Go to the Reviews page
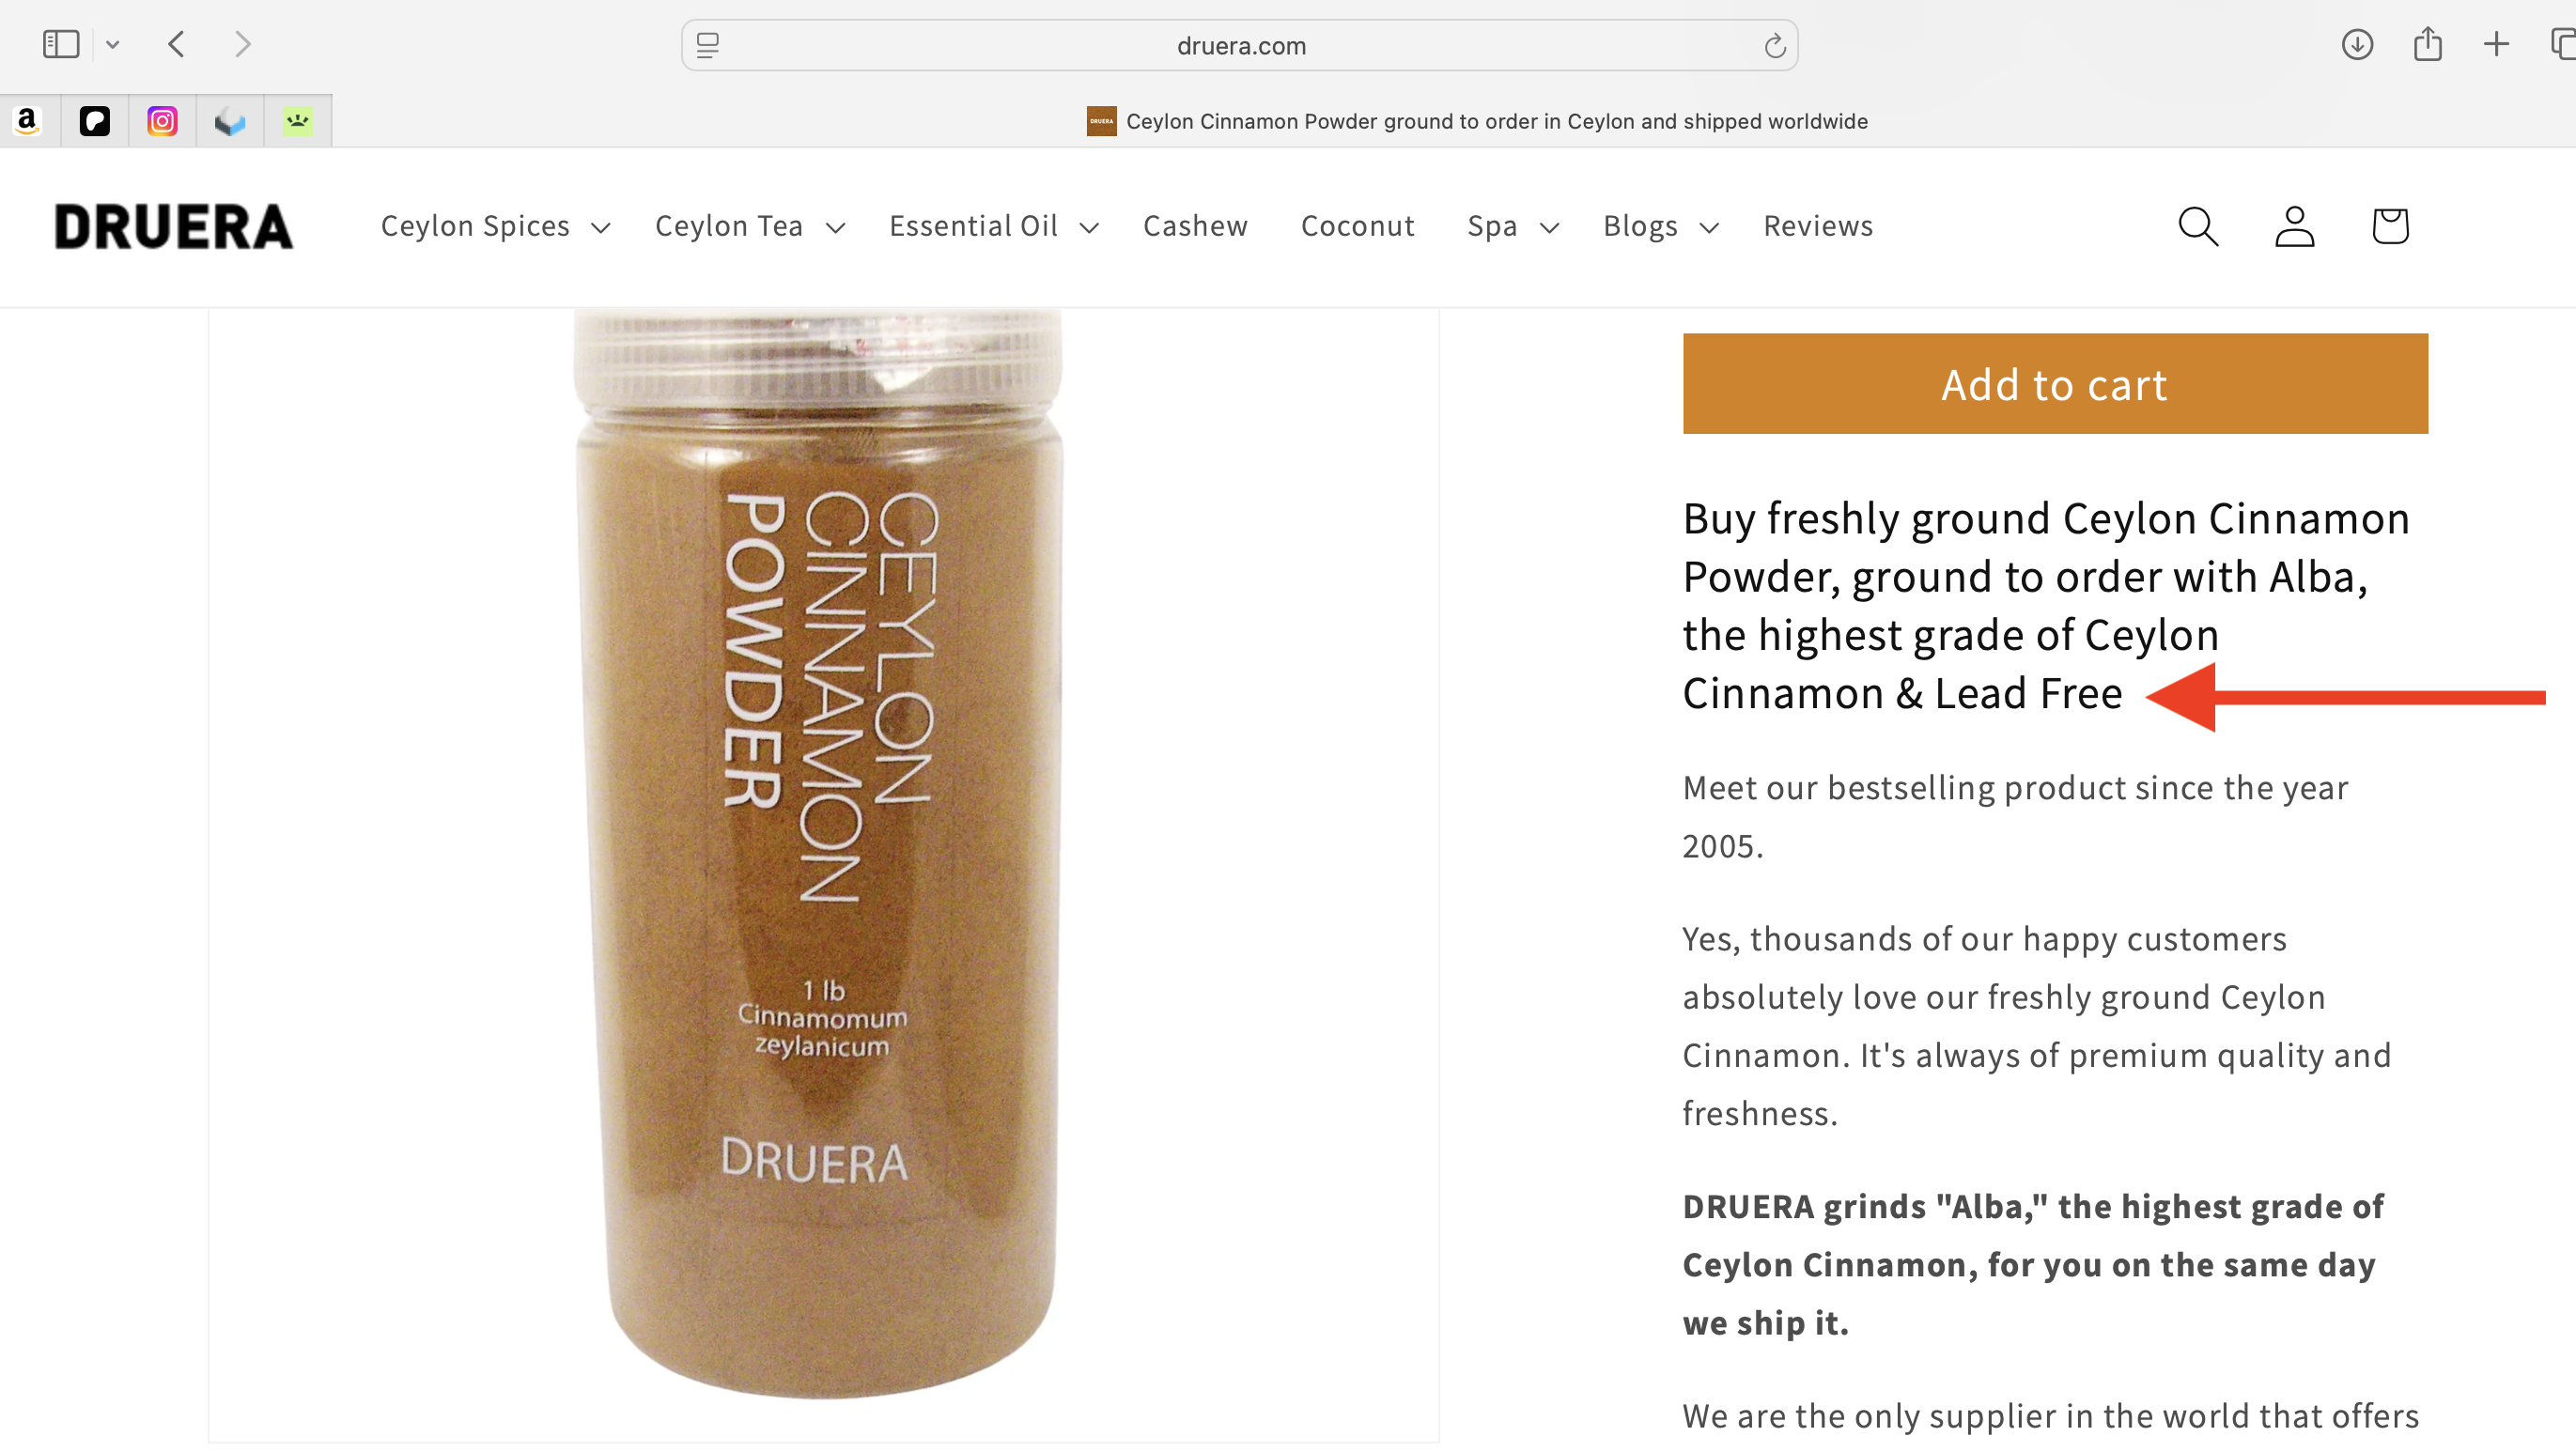 [1818, 226]
